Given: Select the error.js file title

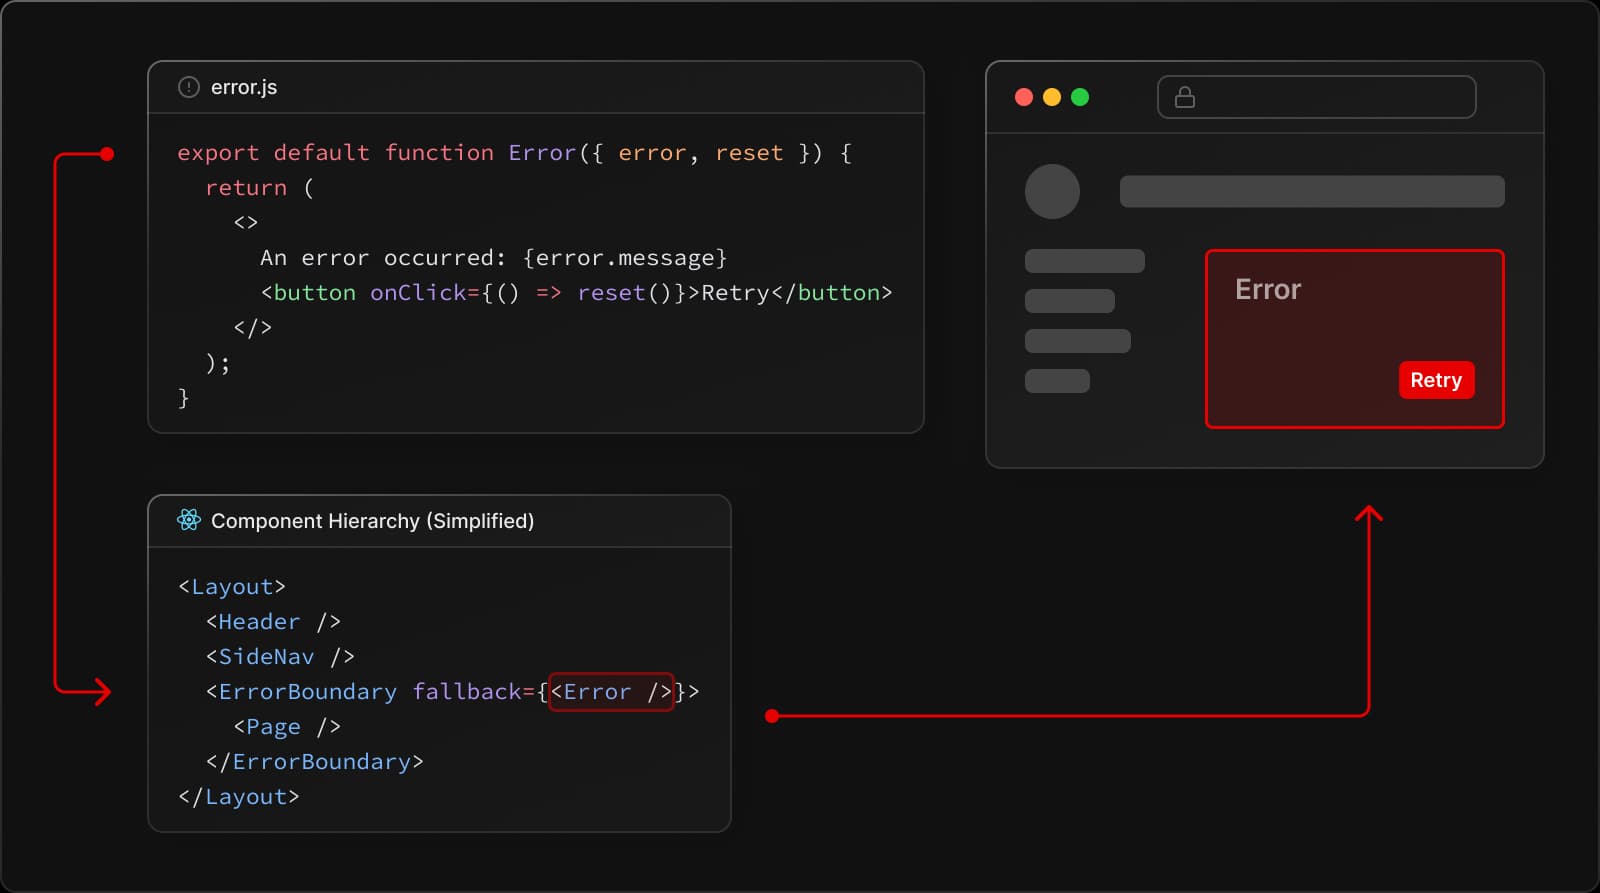Looking at the screenshot, I should click(x=244, y=87).
